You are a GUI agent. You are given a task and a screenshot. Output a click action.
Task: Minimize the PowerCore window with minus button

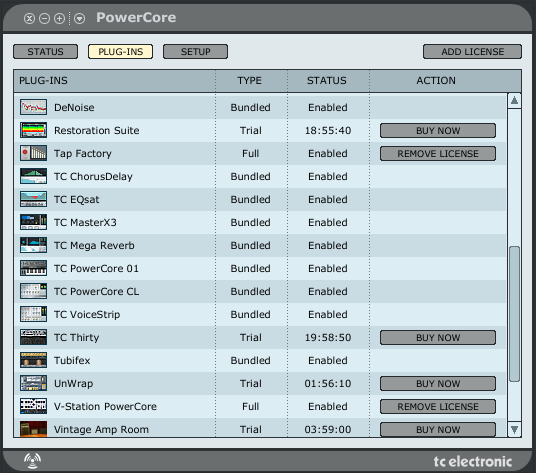coord(44,18)
